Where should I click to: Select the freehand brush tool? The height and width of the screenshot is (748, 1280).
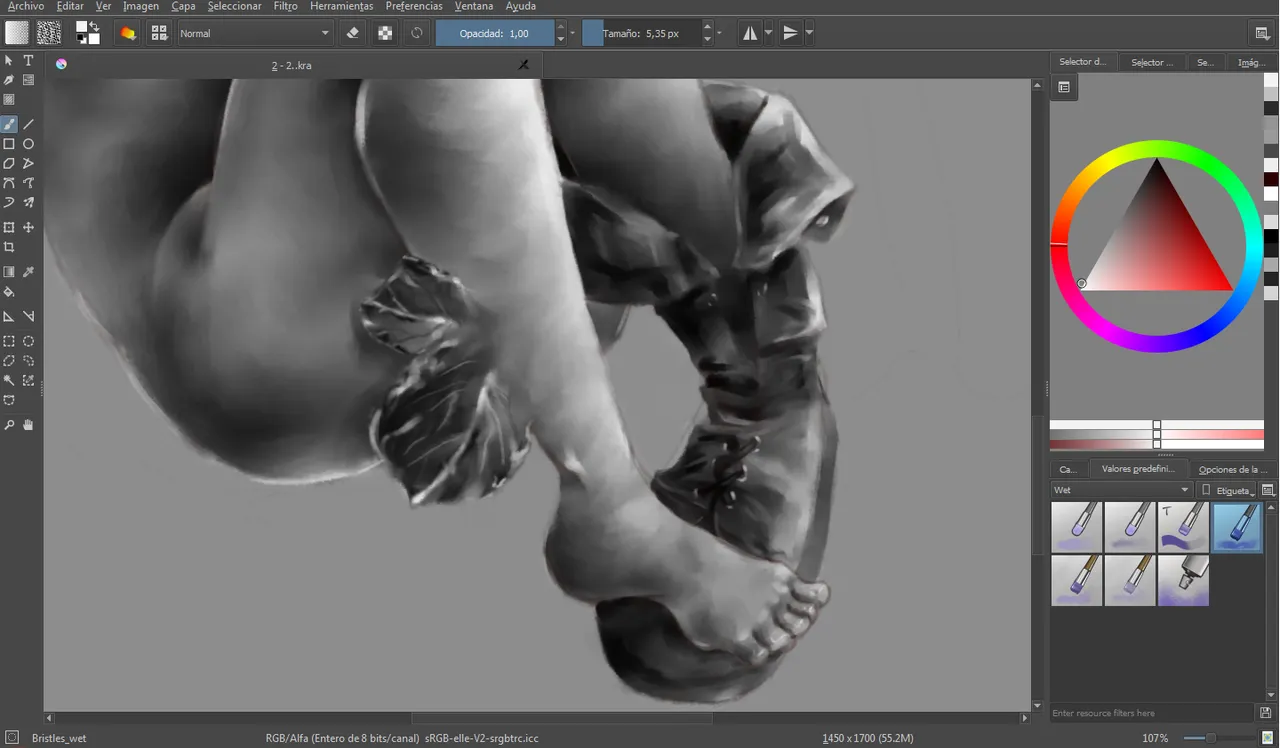pyautogui.click(x=9, y=125)
